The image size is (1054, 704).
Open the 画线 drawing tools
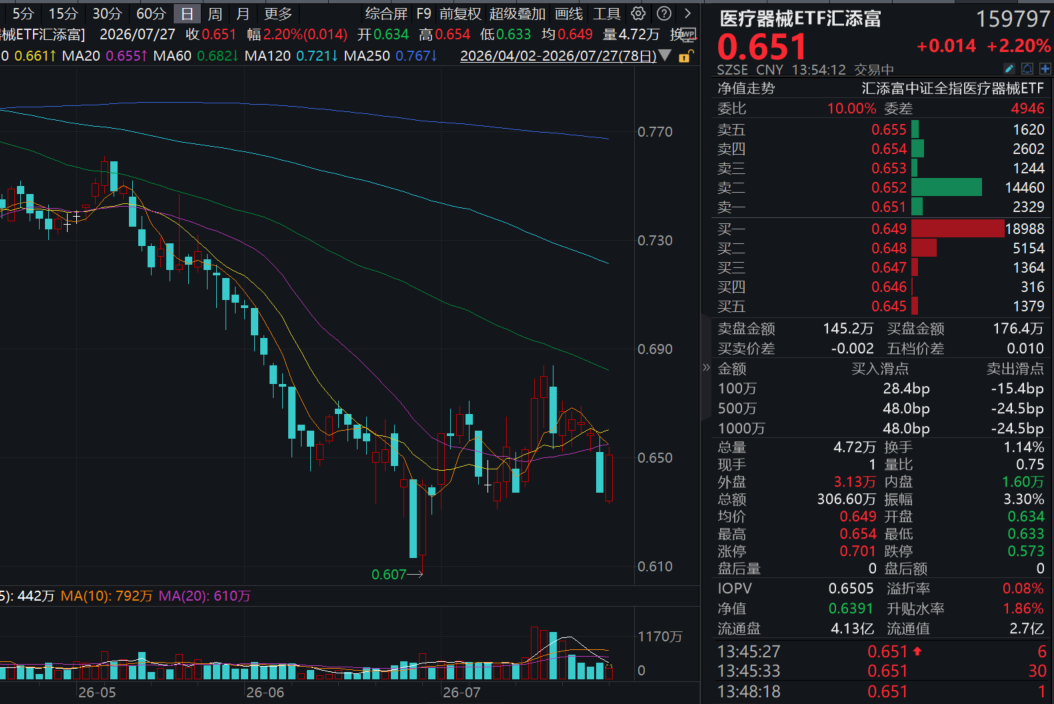click(x=569, y=13)
